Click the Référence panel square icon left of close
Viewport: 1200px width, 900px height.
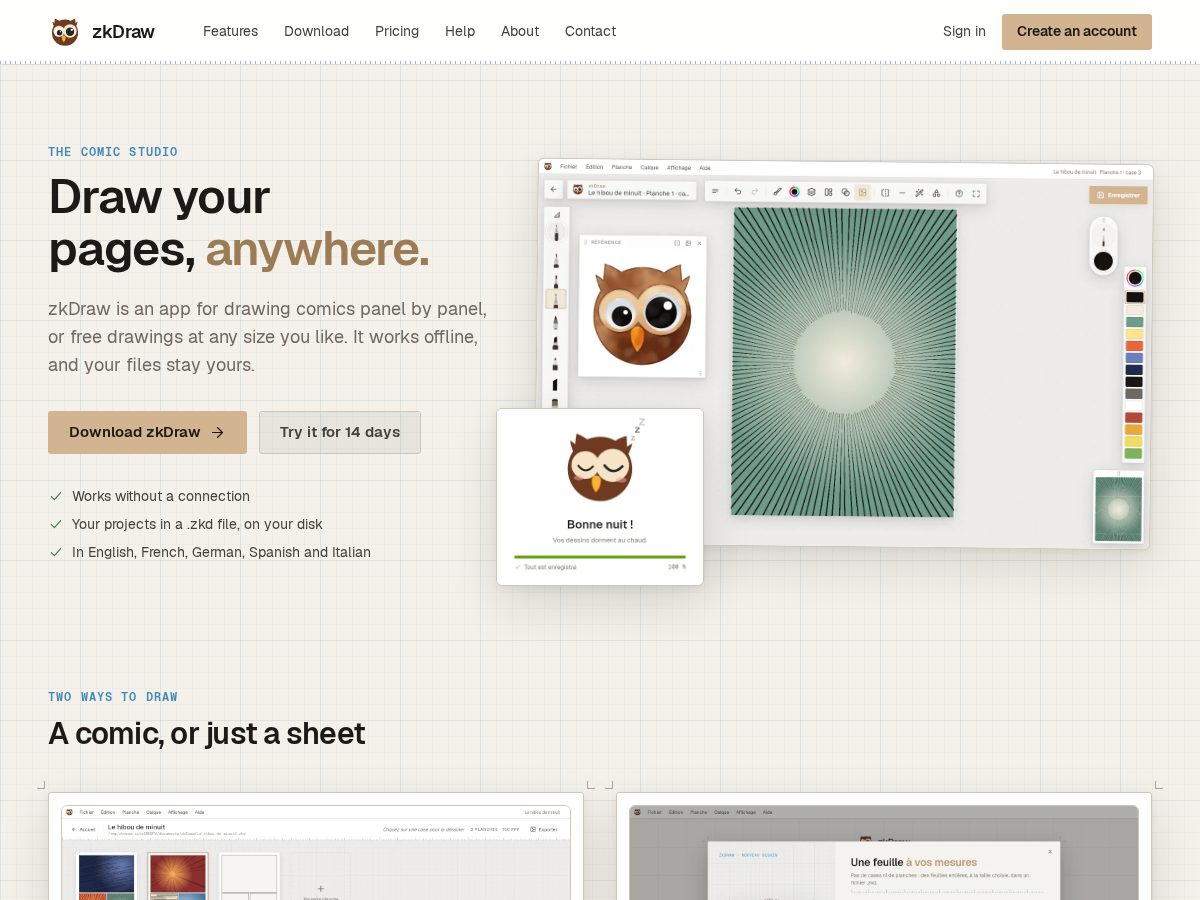[688, 243]
